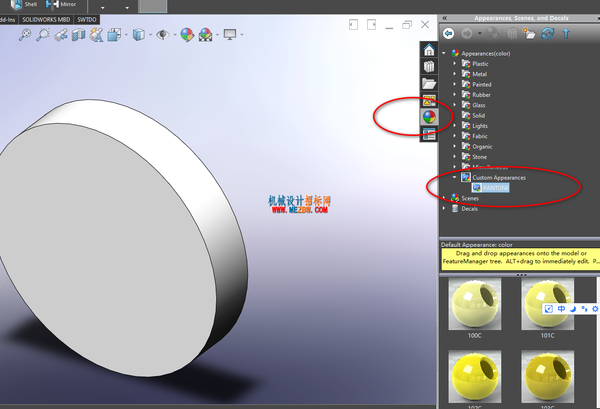The width and height of the screenshot is (600, 409).
Task: Click the Hide/Show Items eye icon
Action: click(163, 35)
